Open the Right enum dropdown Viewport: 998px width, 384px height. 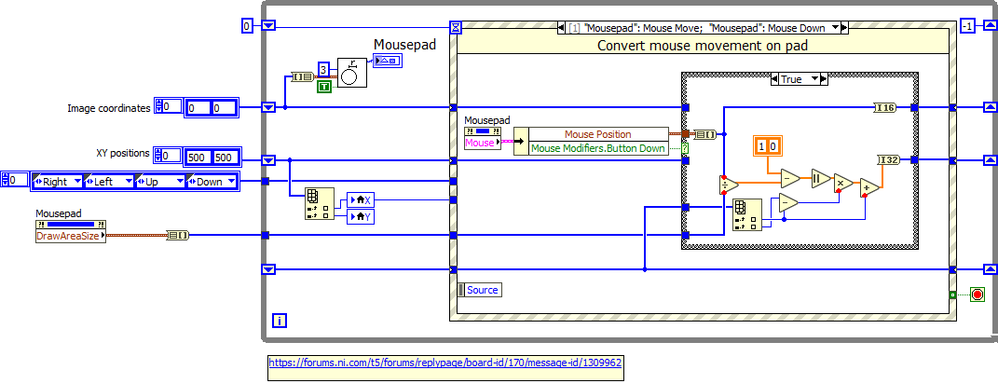click(x=57, y=181)
